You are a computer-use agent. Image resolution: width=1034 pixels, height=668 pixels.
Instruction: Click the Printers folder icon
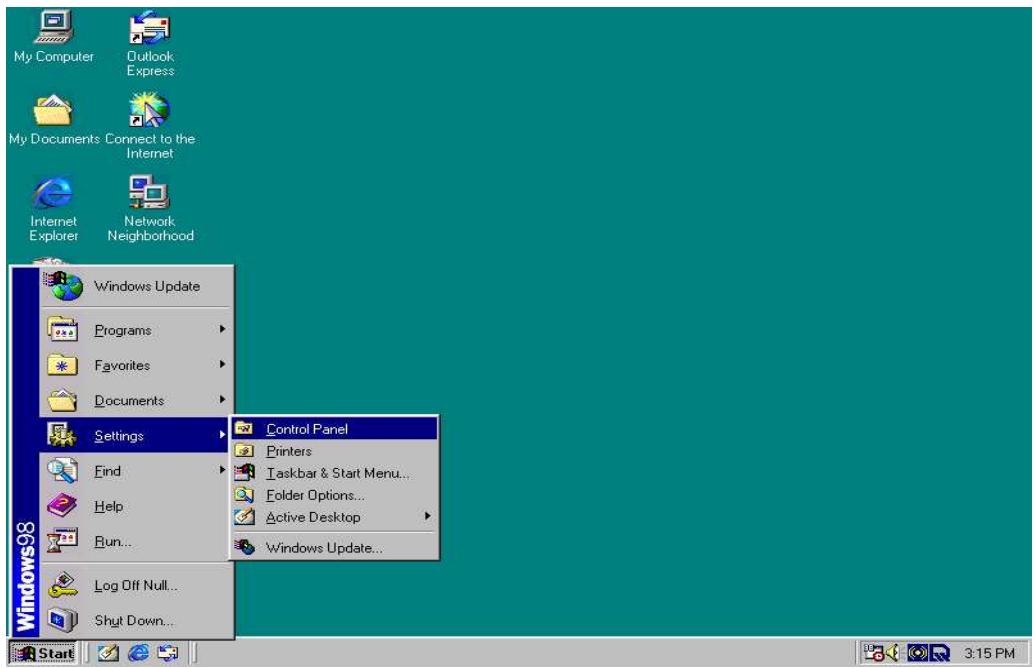pyautogui.click(x=245, y=451)
